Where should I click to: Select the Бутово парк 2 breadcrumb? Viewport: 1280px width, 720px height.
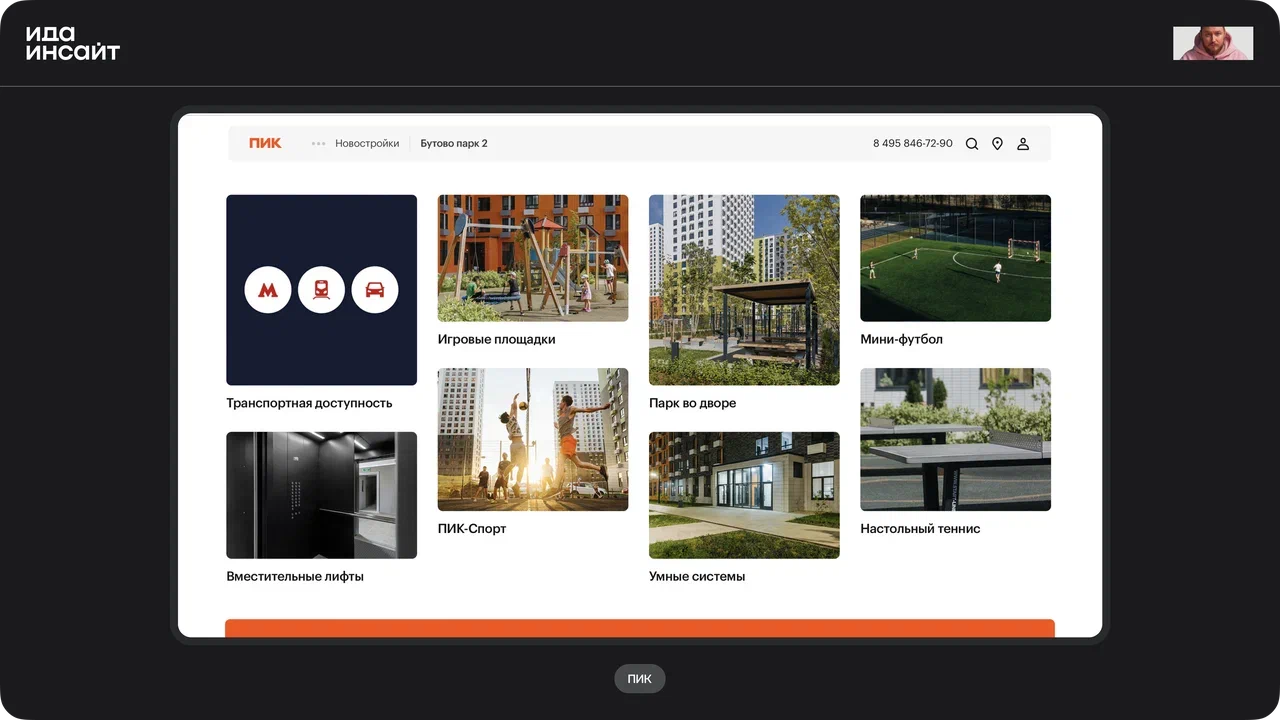click(x=454, y=143)
